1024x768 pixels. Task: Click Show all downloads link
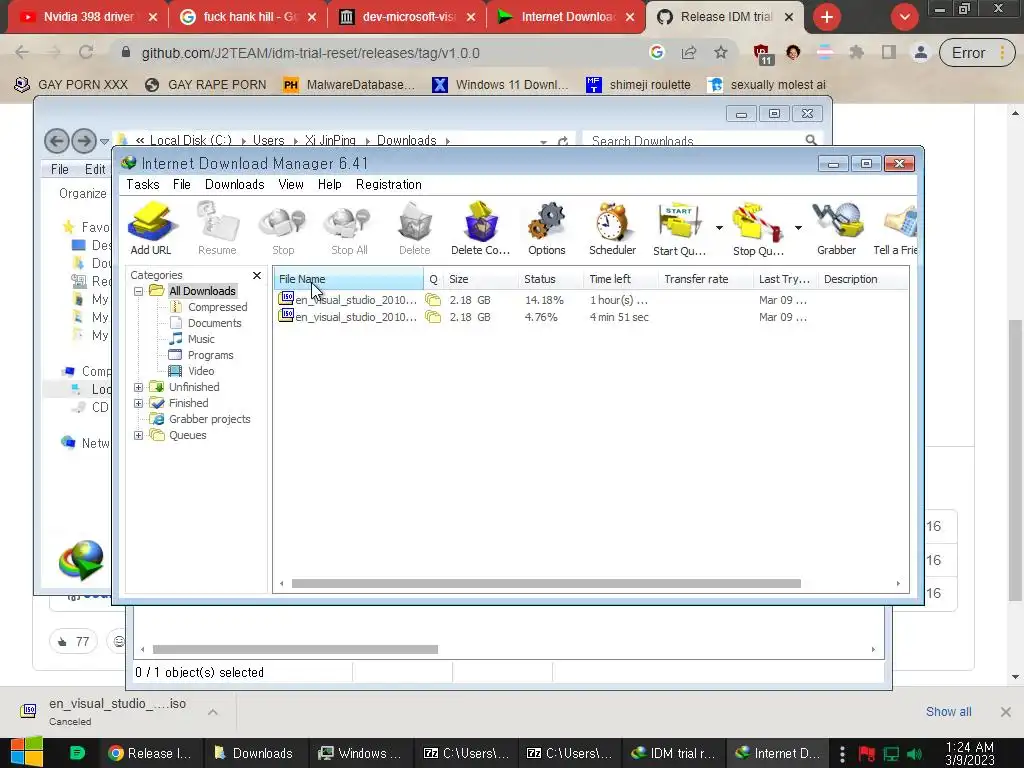[948, 712]
